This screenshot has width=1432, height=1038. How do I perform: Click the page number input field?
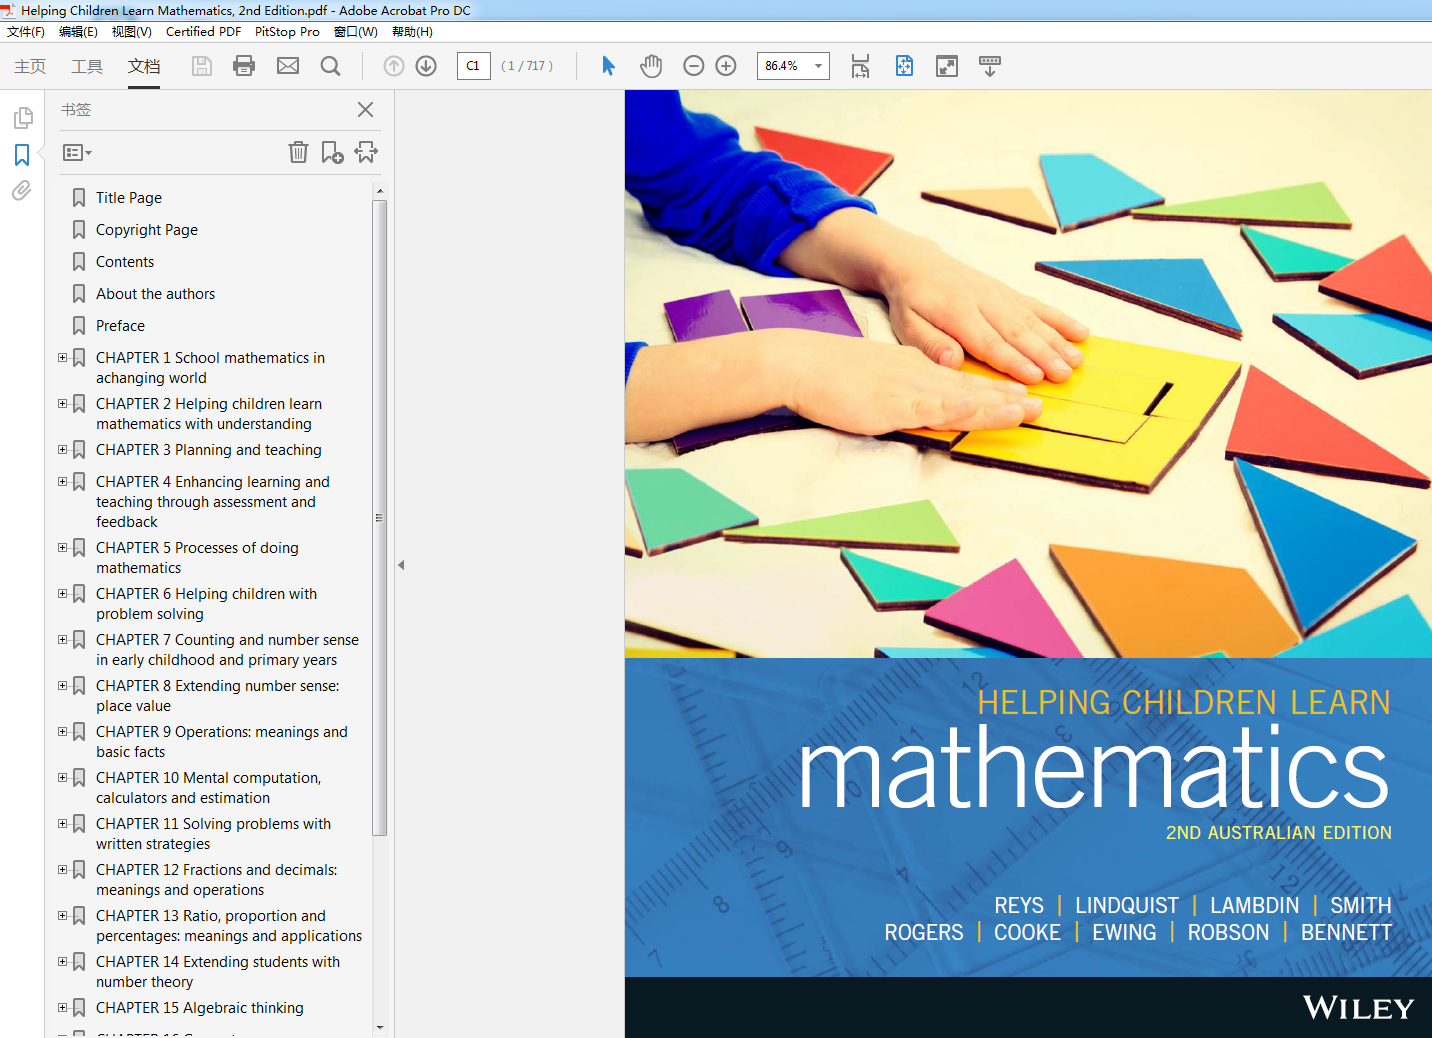pos(473,66)
